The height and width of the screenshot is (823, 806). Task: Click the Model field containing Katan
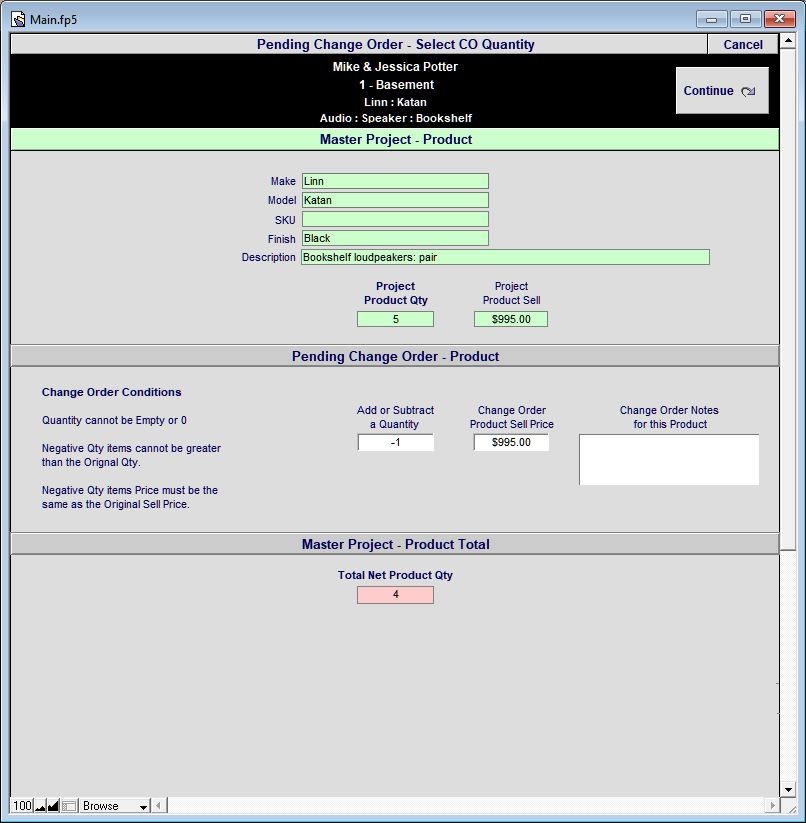click(x=395, y=200)
